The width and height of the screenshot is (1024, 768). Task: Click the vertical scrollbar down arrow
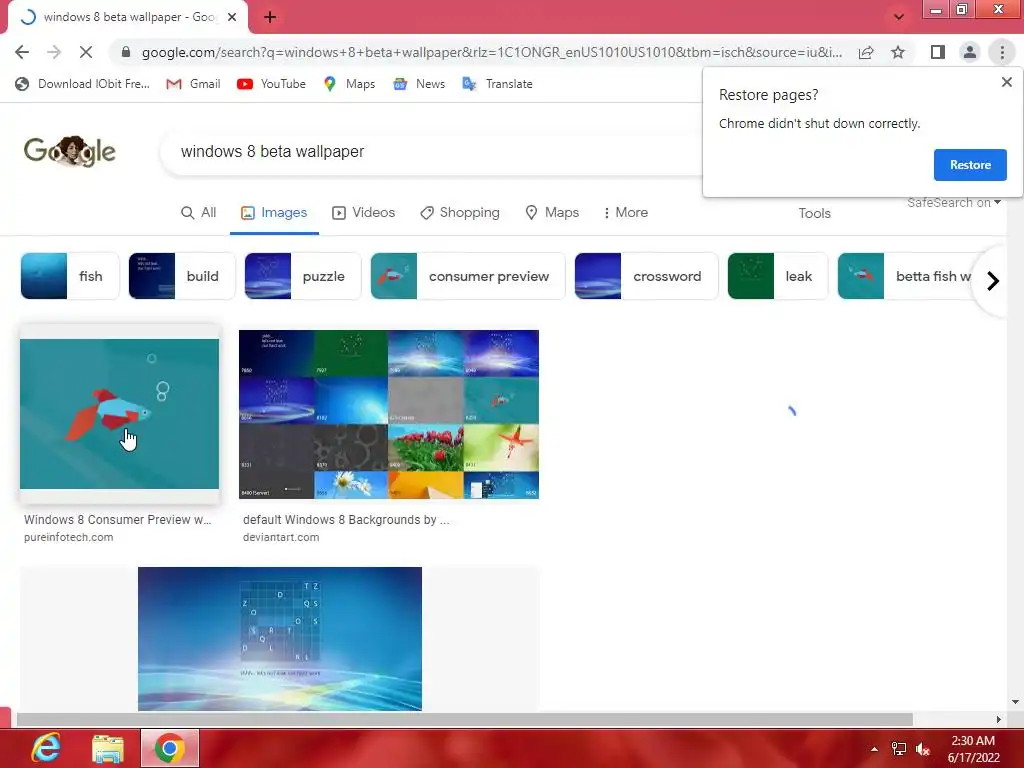click(x=1015, y=702)
